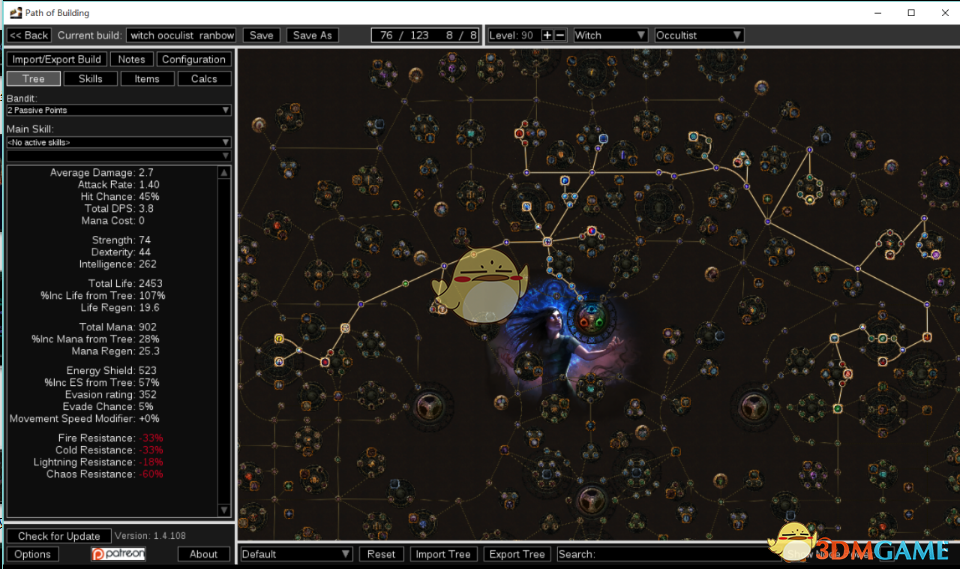Open the Occultist ascendancy dropdown
Viewport: 960px width, 569px height.
coord(698,35)
